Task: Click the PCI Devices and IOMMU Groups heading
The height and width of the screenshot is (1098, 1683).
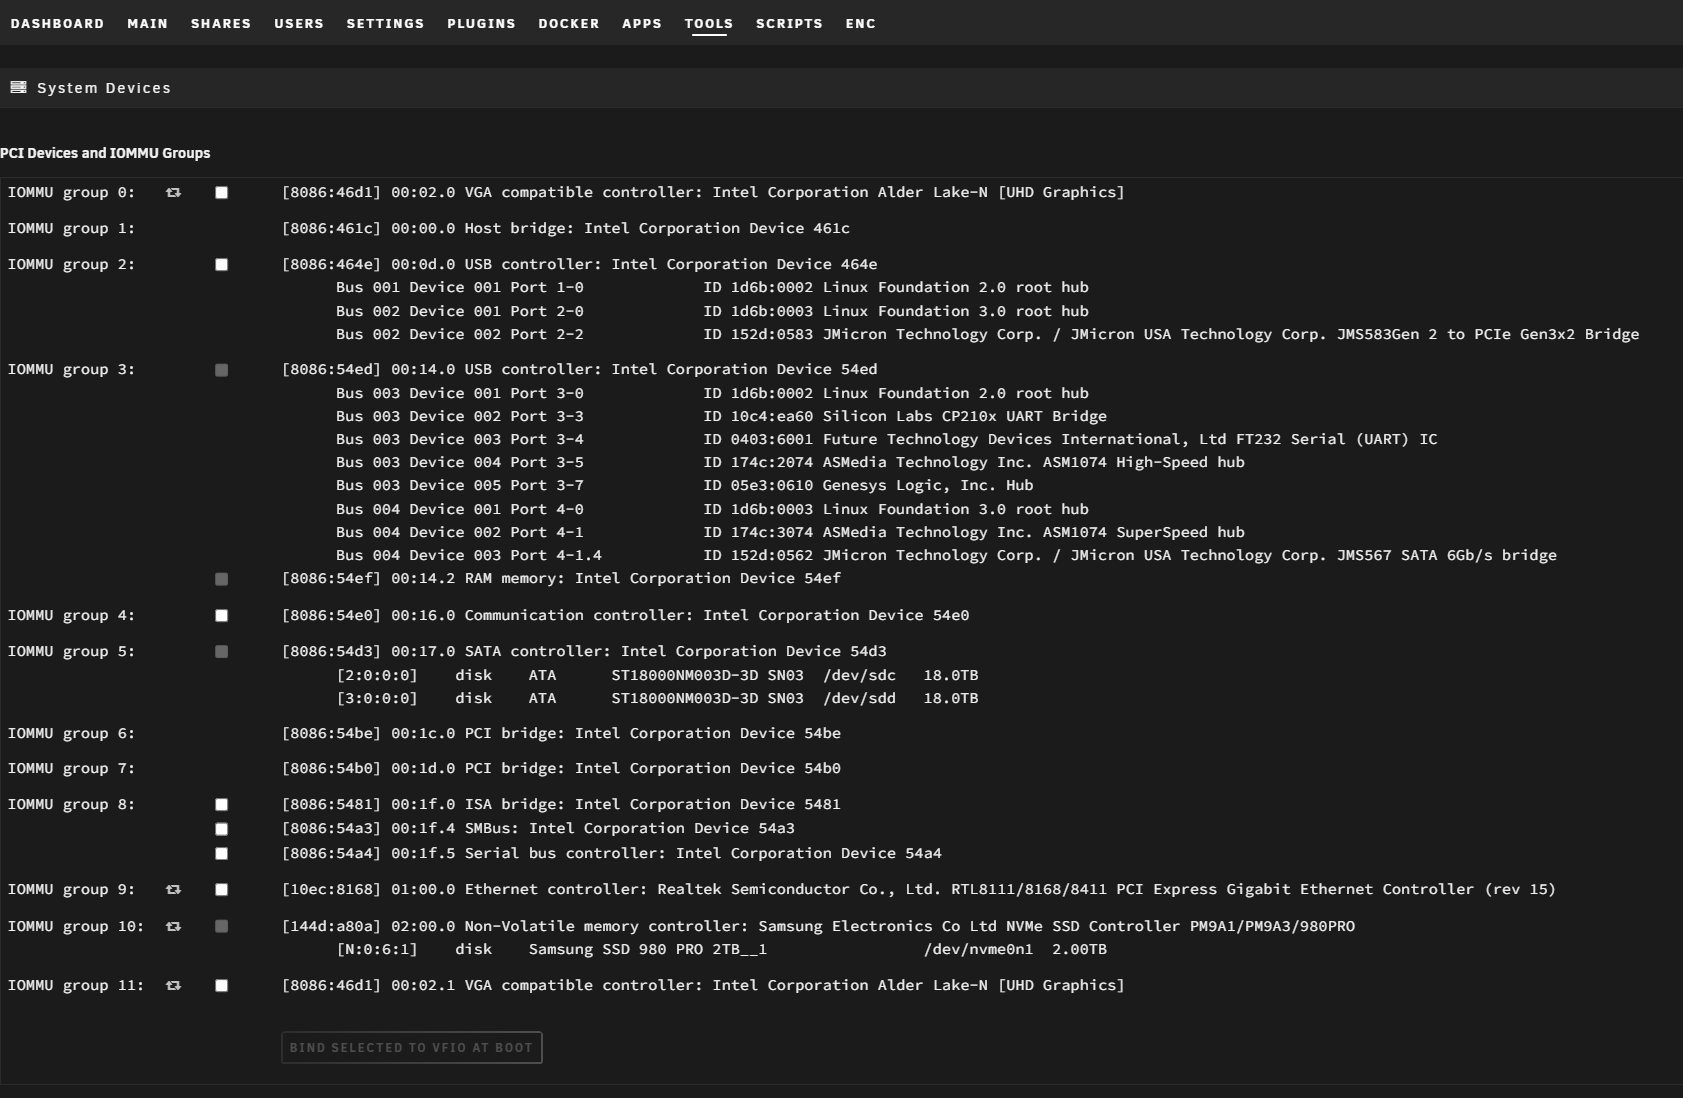Action: point(105,153)
